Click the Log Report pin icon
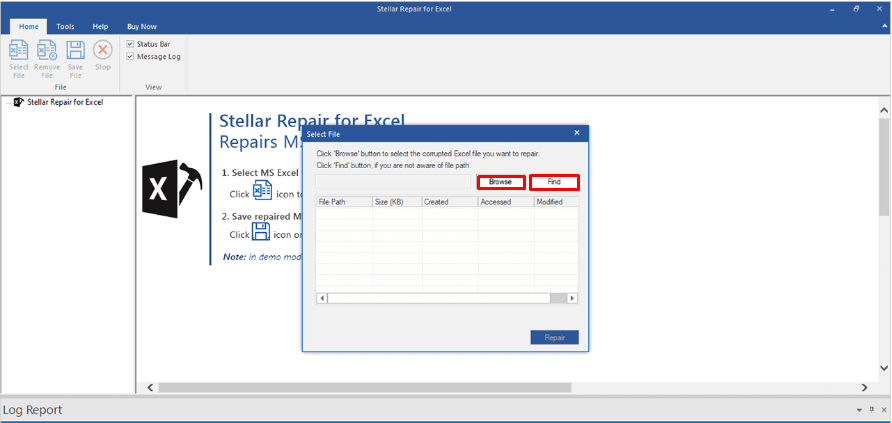This screenshot has height=423, width=892. click(x=872, y=410)
